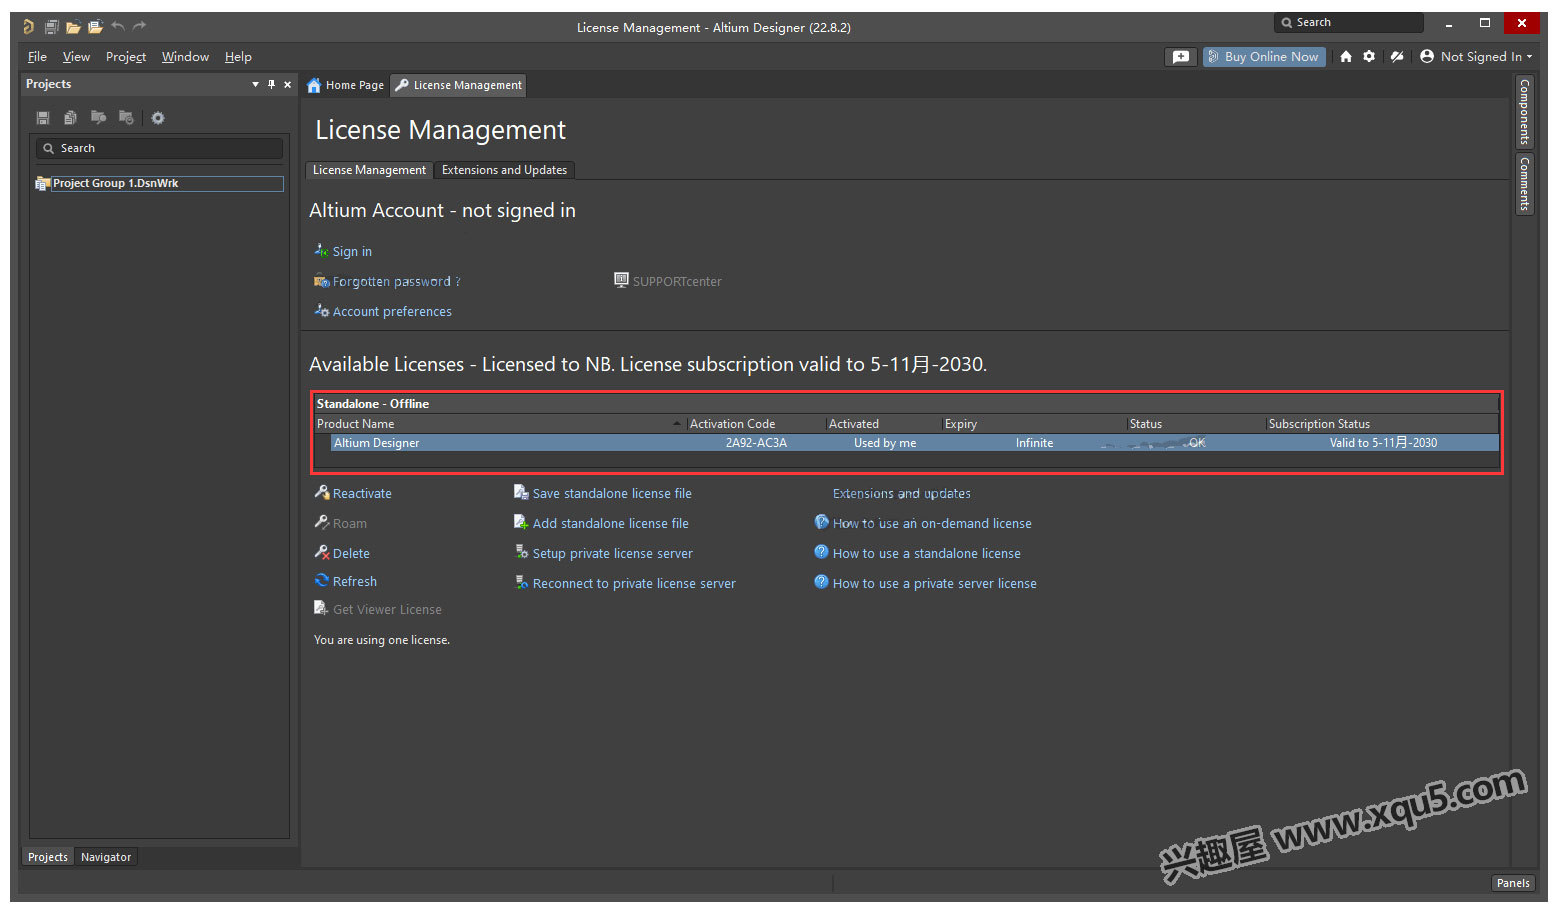
Task: Select the Projects bottom tab
Action: click(x=48, y=857)
